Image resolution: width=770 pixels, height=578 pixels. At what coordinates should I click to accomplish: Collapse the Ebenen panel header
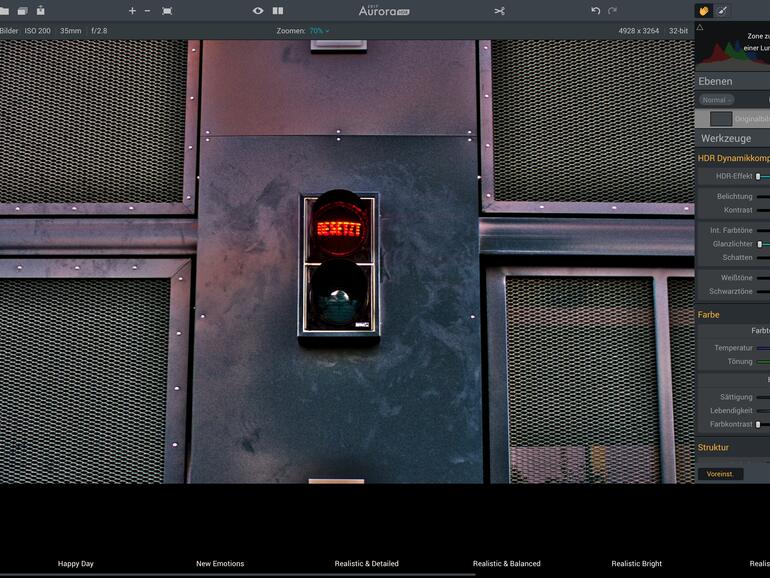pyautogui.click(x=733, y=81)
